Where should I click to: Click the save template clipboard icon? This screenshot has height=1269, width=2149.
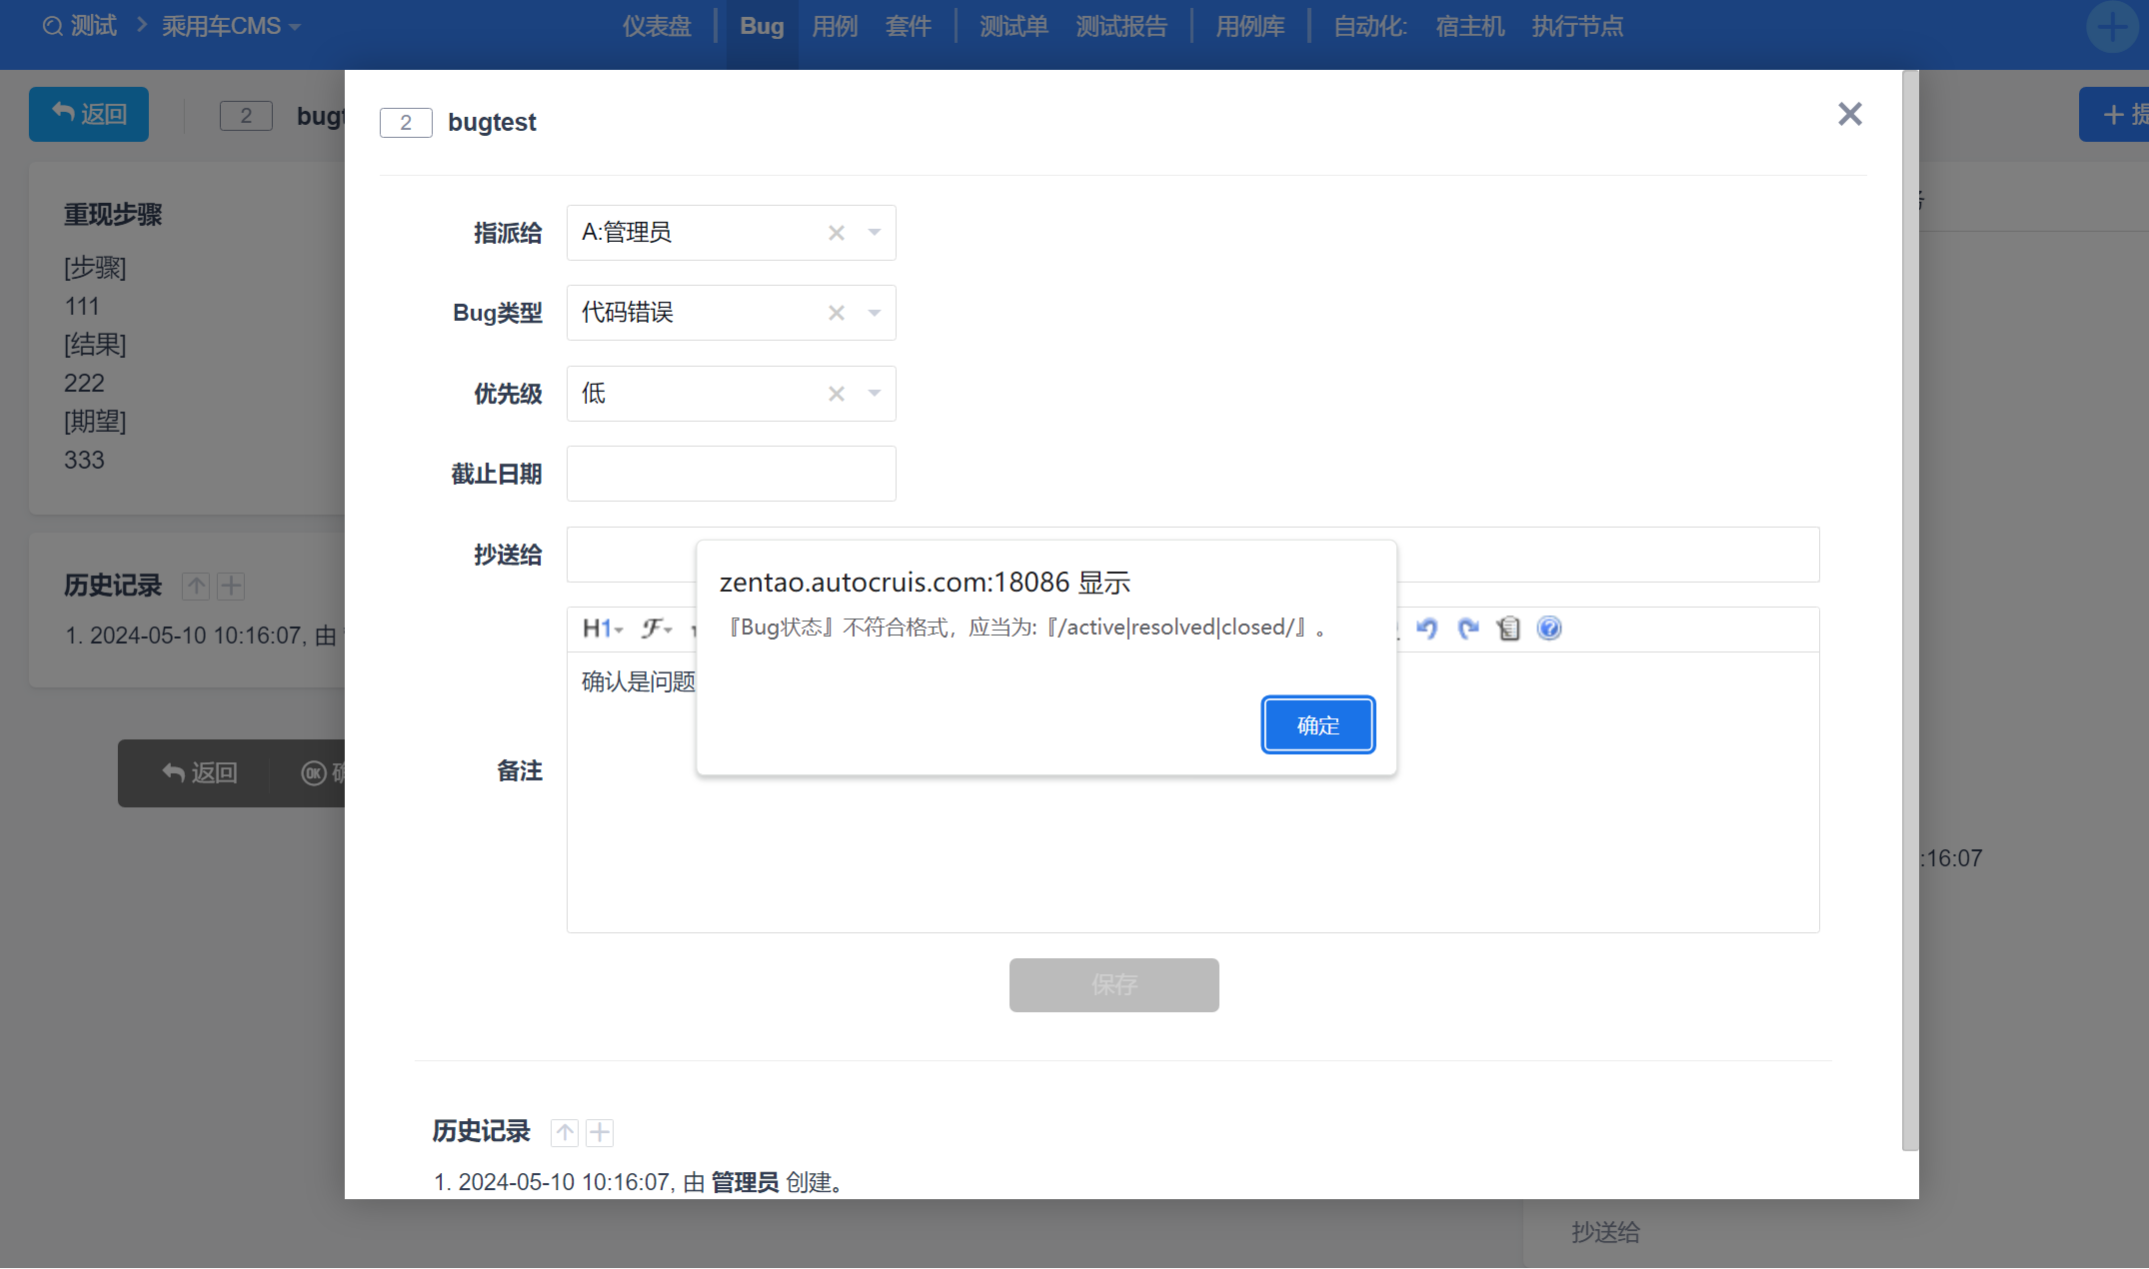pos(1508,628)
